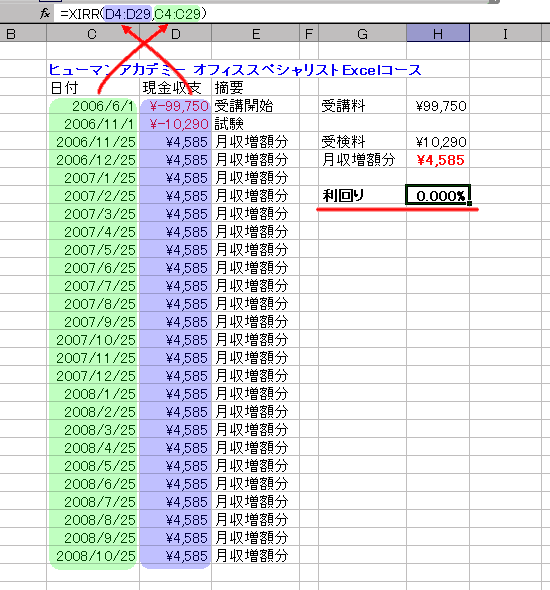Select the date cell 2007/12/25

click(93, 376)
